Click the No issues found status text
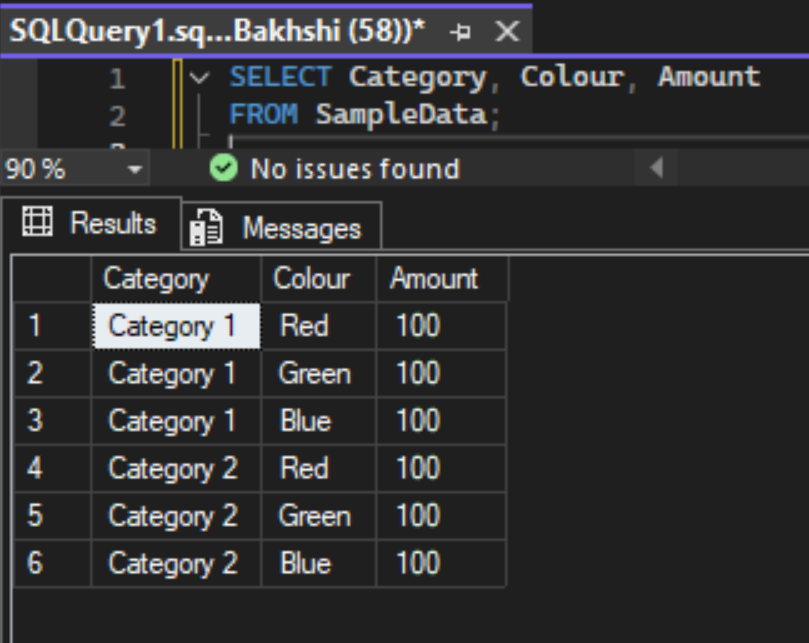Screen dimensions: 809x643 tap(355, 169)
